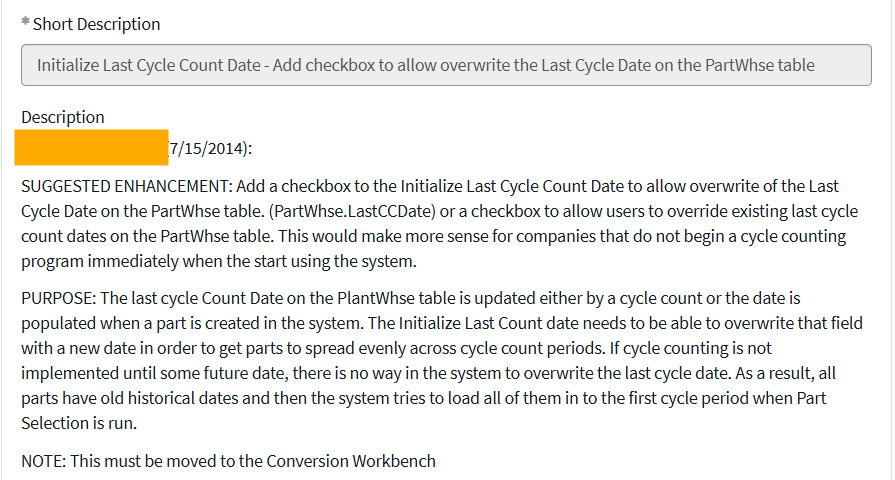This screenshot has width=895, height=480.
Task: Click the PURPOSE heading text
Action: [59, 298]
